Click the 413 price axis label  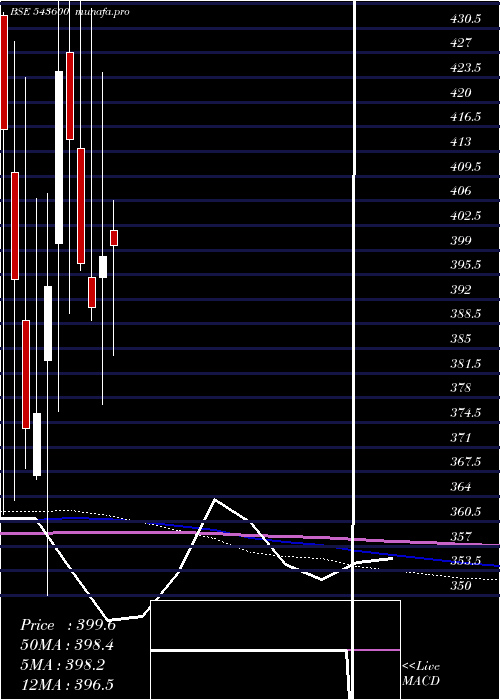coord(460,142)
